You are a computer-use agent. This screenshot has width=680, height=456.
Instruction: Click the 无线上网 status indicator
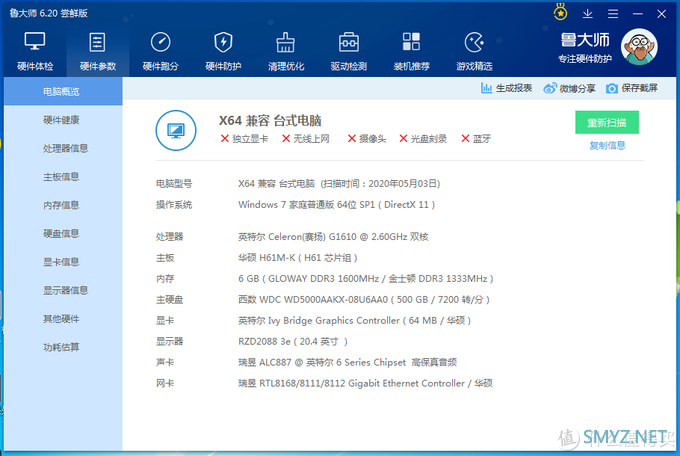point(305,139)
